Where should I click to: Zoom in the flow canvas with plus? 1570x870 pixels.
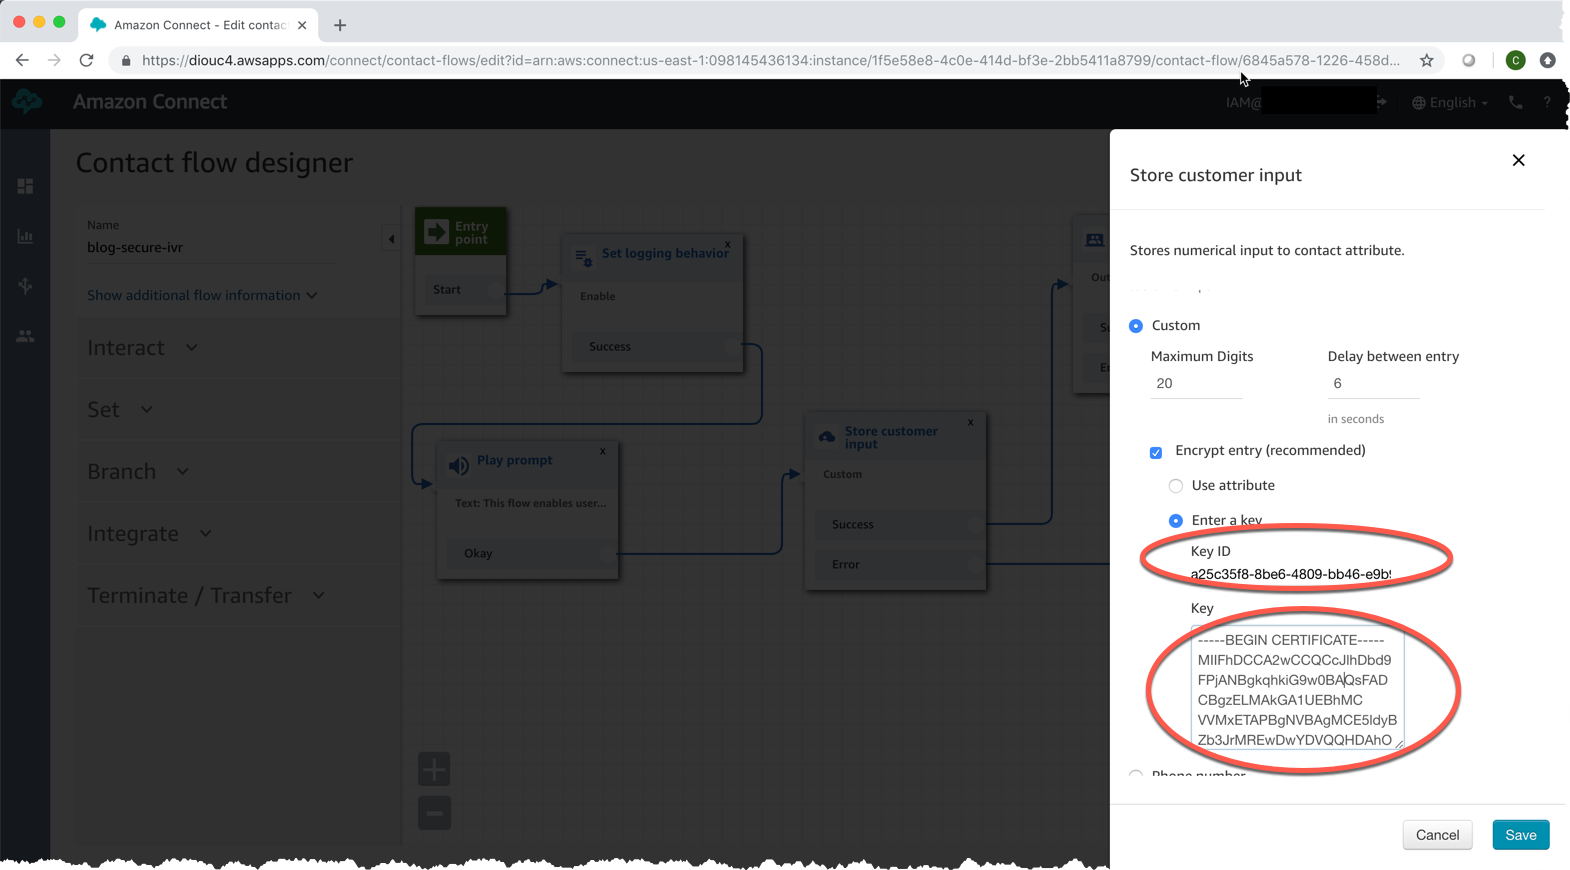(434, 769)
